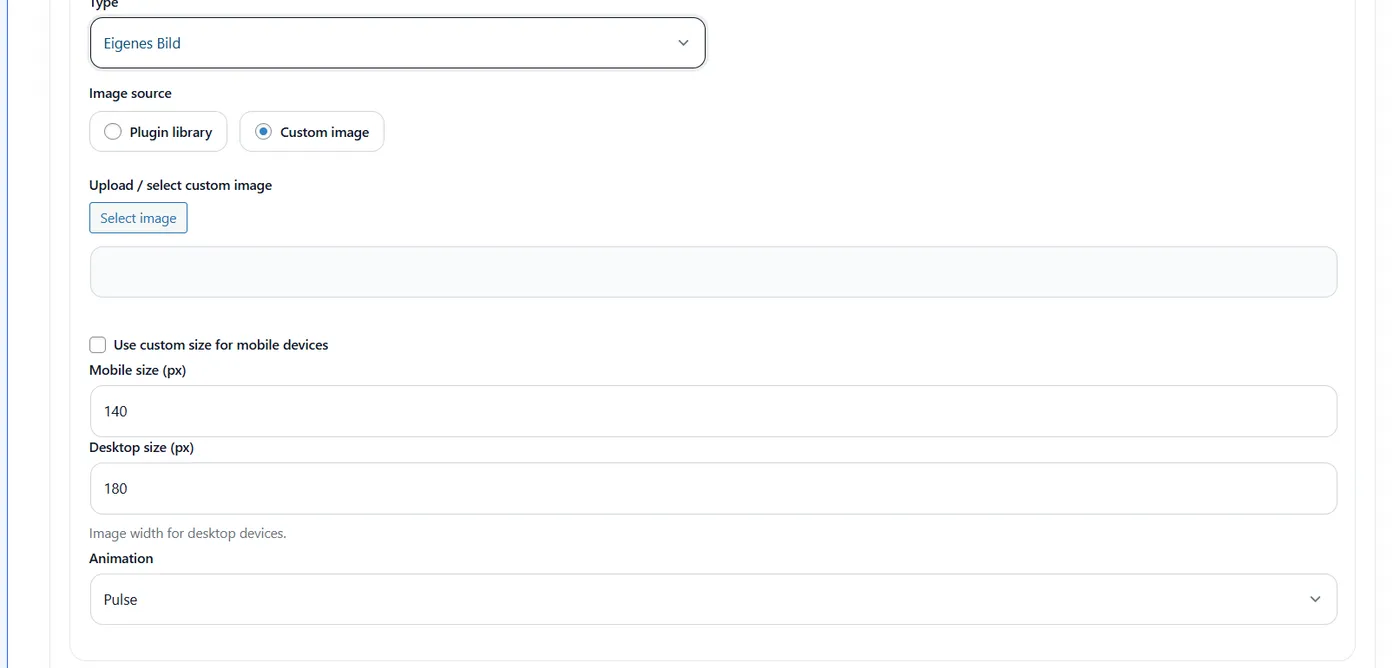Select the Plugin library radio button
The image size is (1400, 668).
[x=113, y=132]
